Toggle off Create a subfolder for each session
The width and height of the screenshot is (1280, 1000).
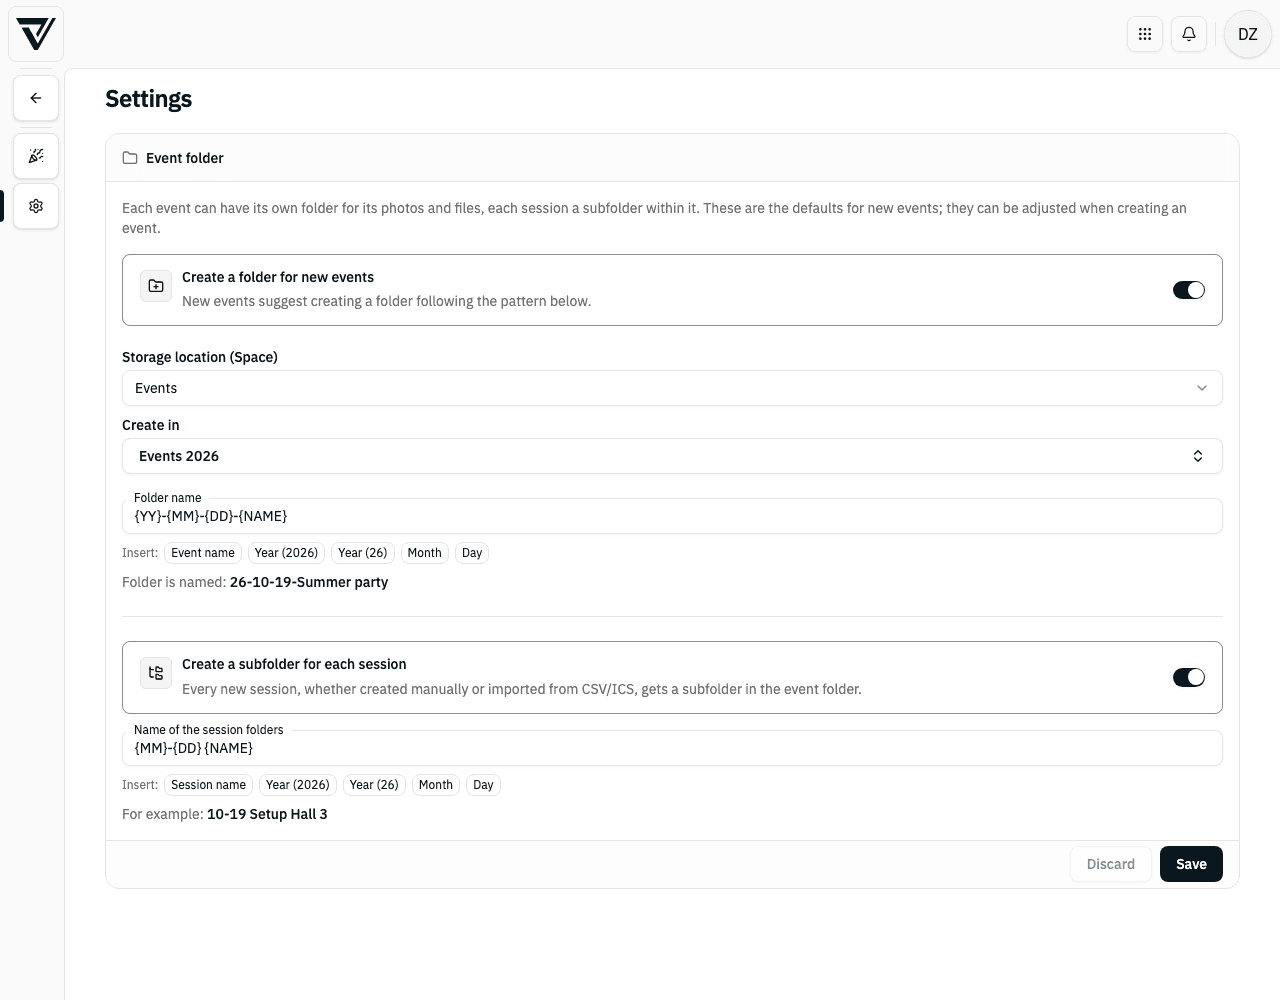click(x=1189, y=677)
